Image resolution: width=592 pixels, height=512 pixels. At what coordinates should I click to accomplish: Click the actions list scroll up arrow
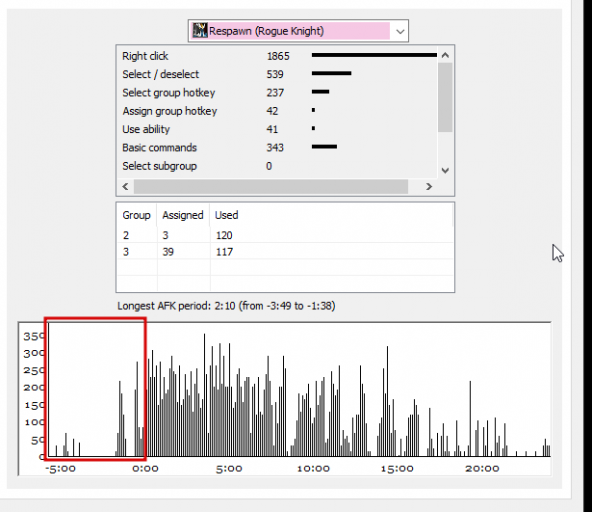tap(445, 55)
